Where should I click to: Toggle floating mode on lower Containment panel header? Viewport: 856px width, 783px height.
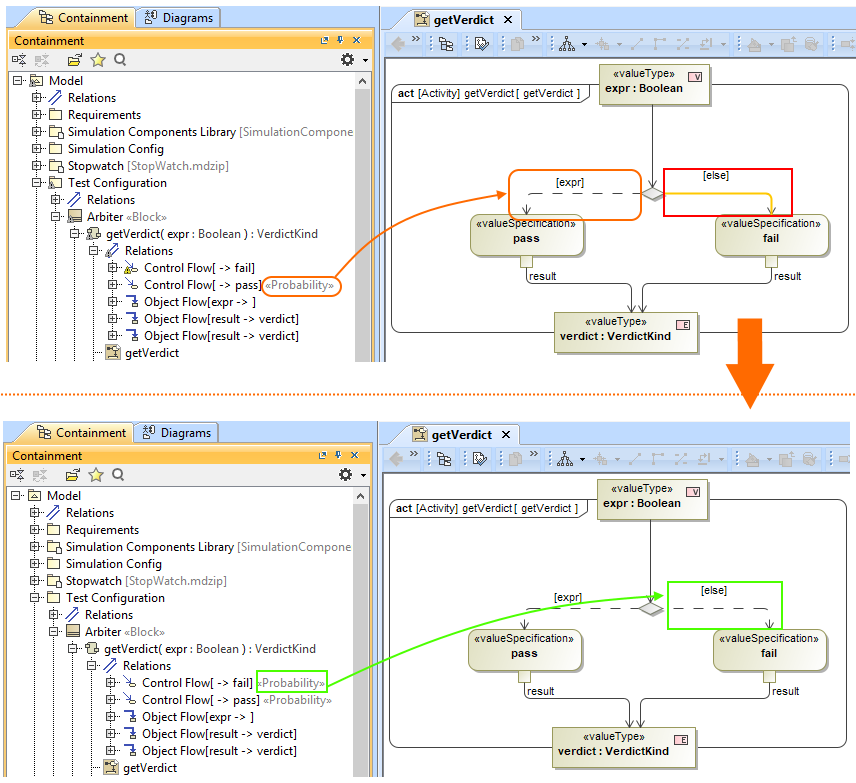(x=322, y=456)
